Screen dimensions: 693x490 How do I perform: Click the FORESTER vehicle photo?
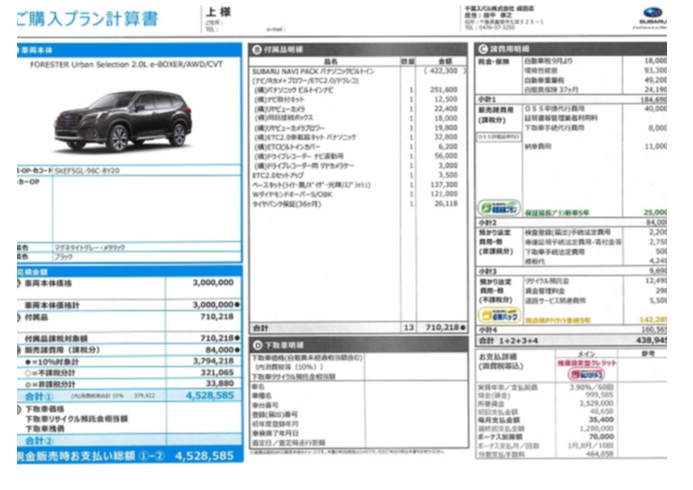pyautogui.click(x=123, y=120)
